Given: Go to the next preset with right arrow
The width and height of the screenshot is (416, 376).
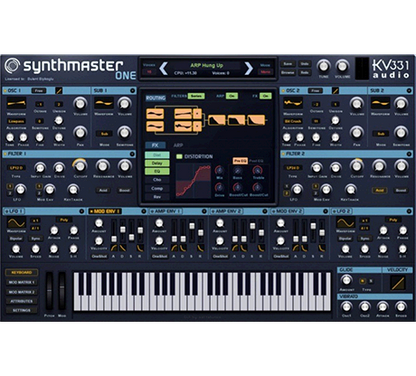Looking at the screenshot, I should 249,68.
